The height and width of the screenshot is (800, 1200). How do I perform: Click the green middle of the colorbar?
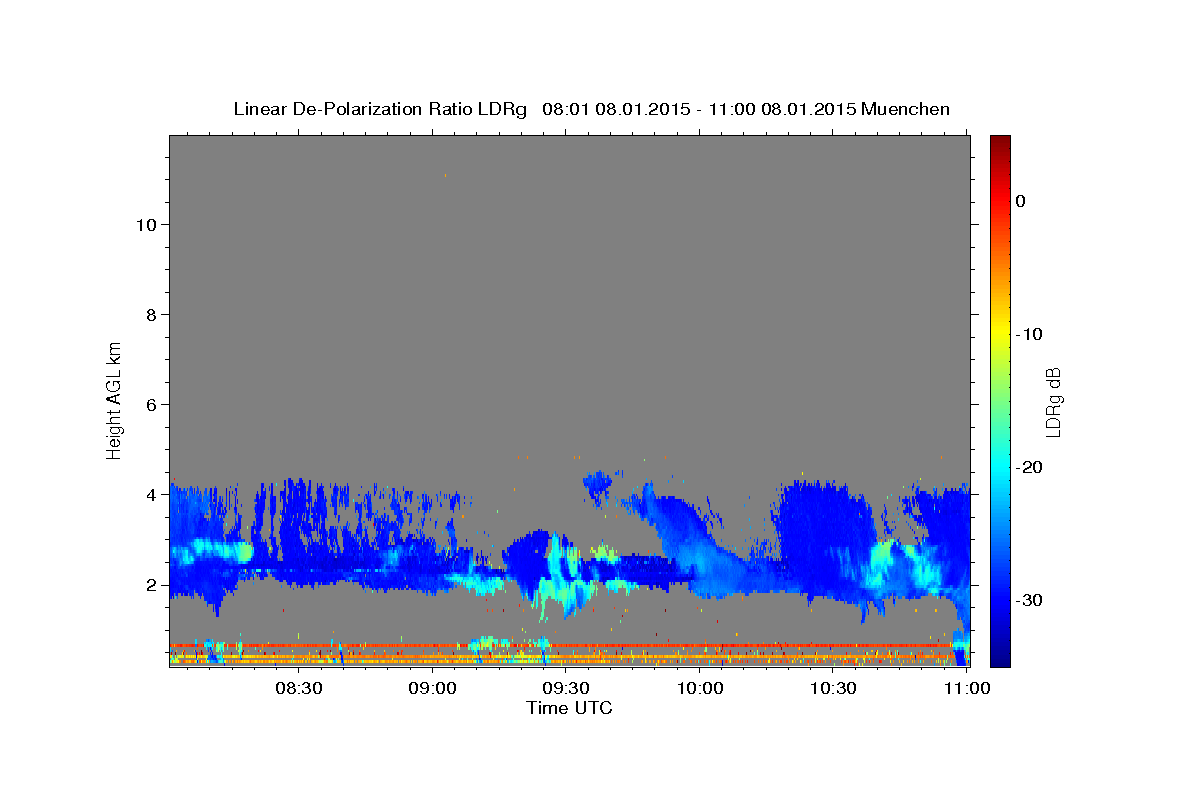[x=1000, y=400]
